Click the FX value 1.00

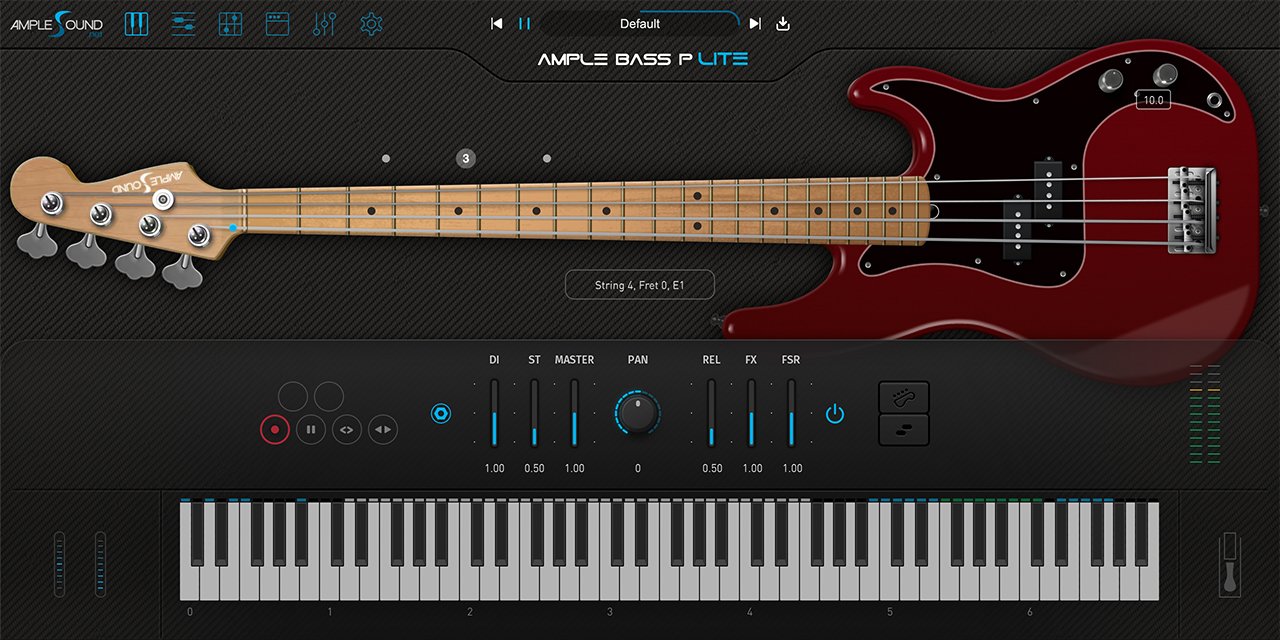pos(751,468)
